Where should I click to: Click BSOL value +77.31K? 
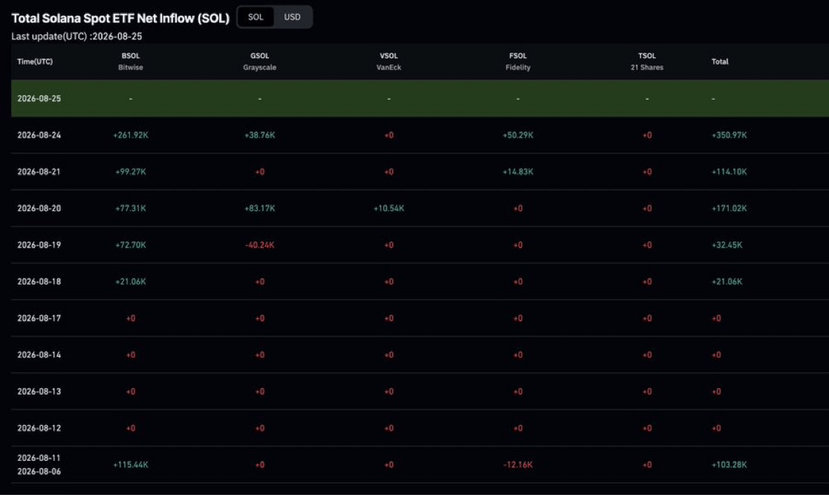point(131,208)
